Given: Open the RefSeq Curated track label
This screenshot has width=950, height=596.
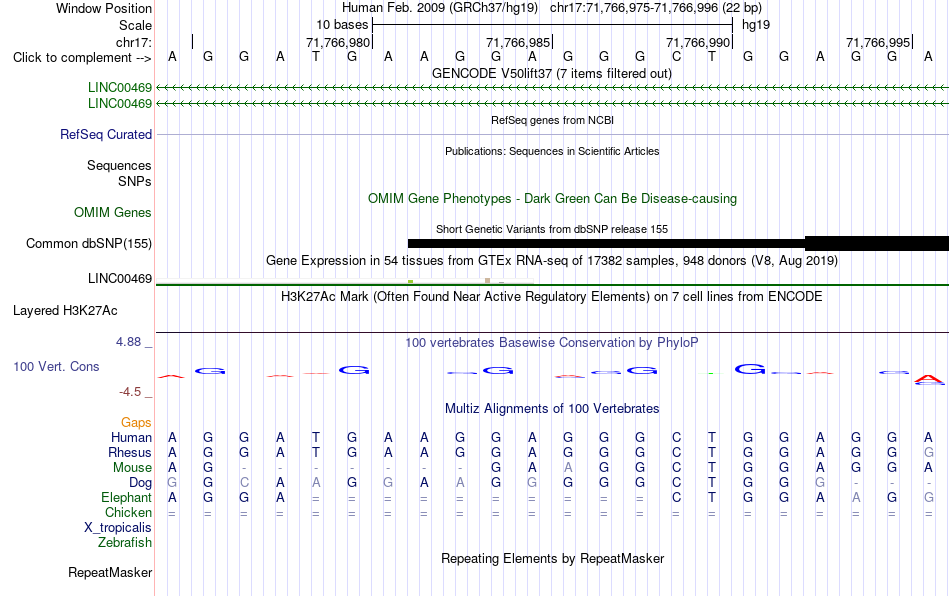Looking at the screenshot, I should pos(105,134).
